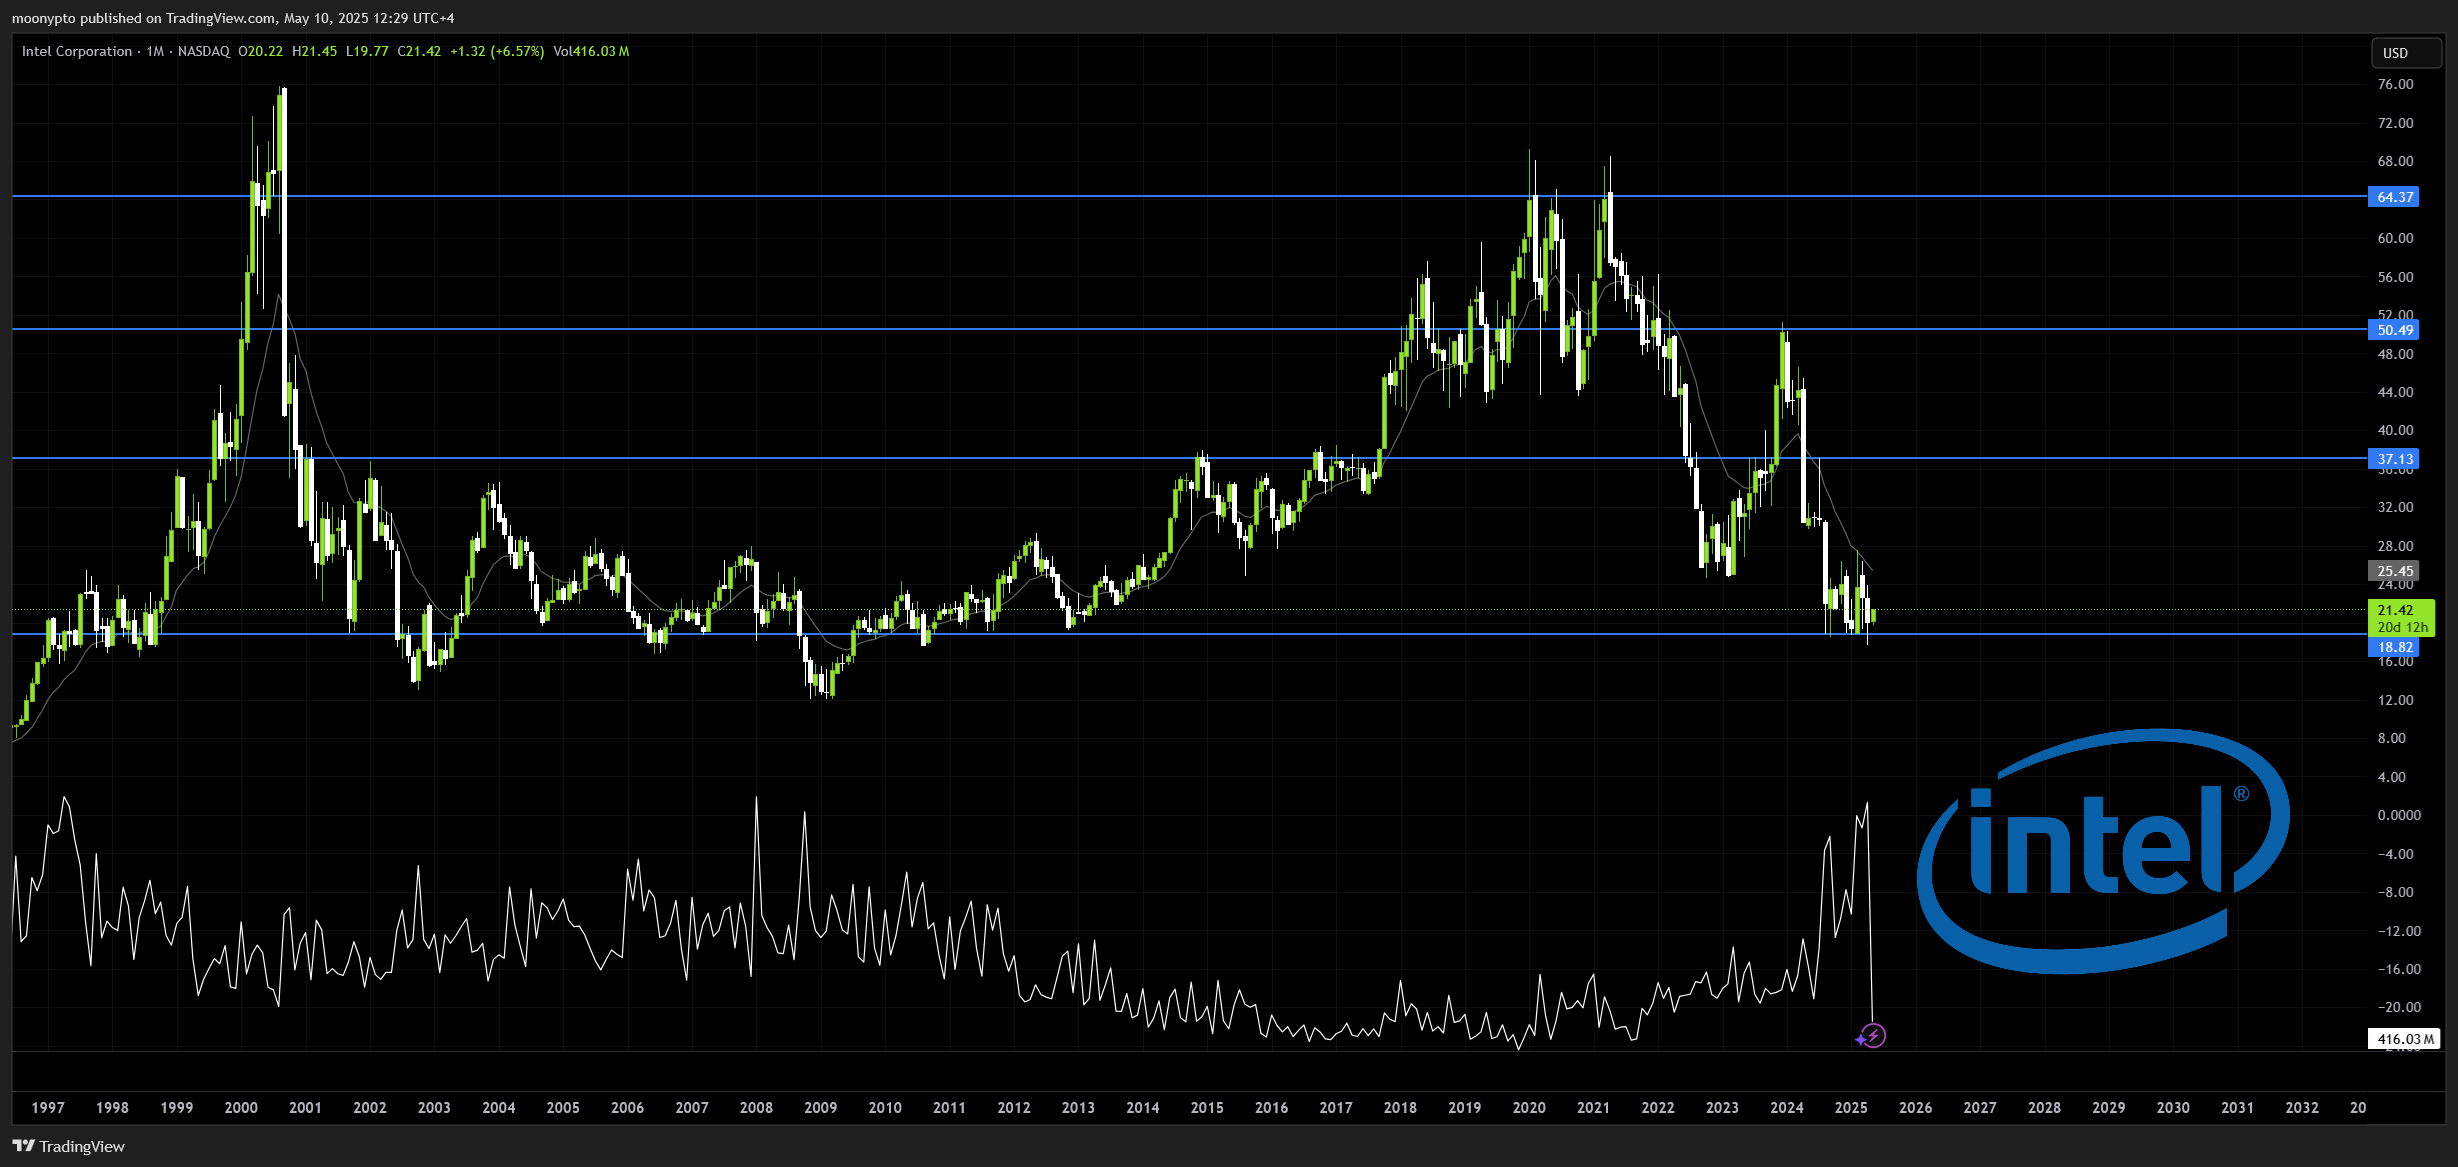Image resolution: width=2458 pixels, height=1167 pixels.
Task: Click the −12.00 indicator axis tick
Action: click(2399, 931)
